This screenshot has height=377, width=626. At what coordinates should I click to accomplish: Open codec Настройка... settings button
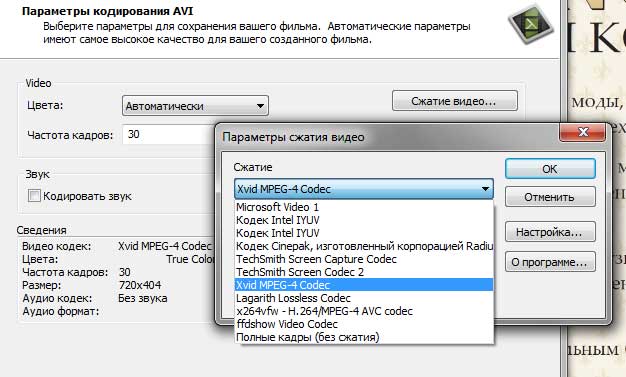coord(550,232)
